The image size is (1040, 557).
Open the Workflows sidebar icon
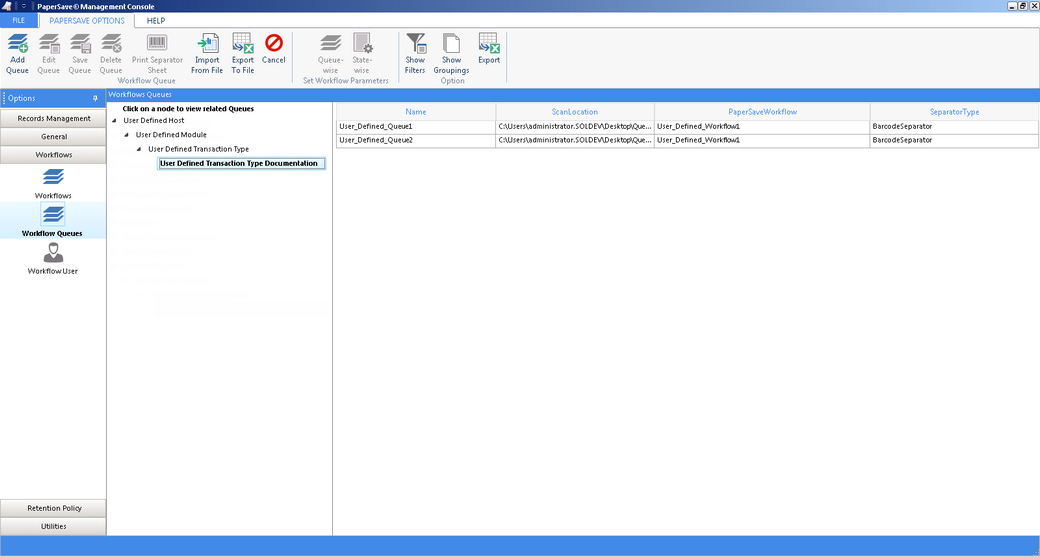(x=53, y=177)
